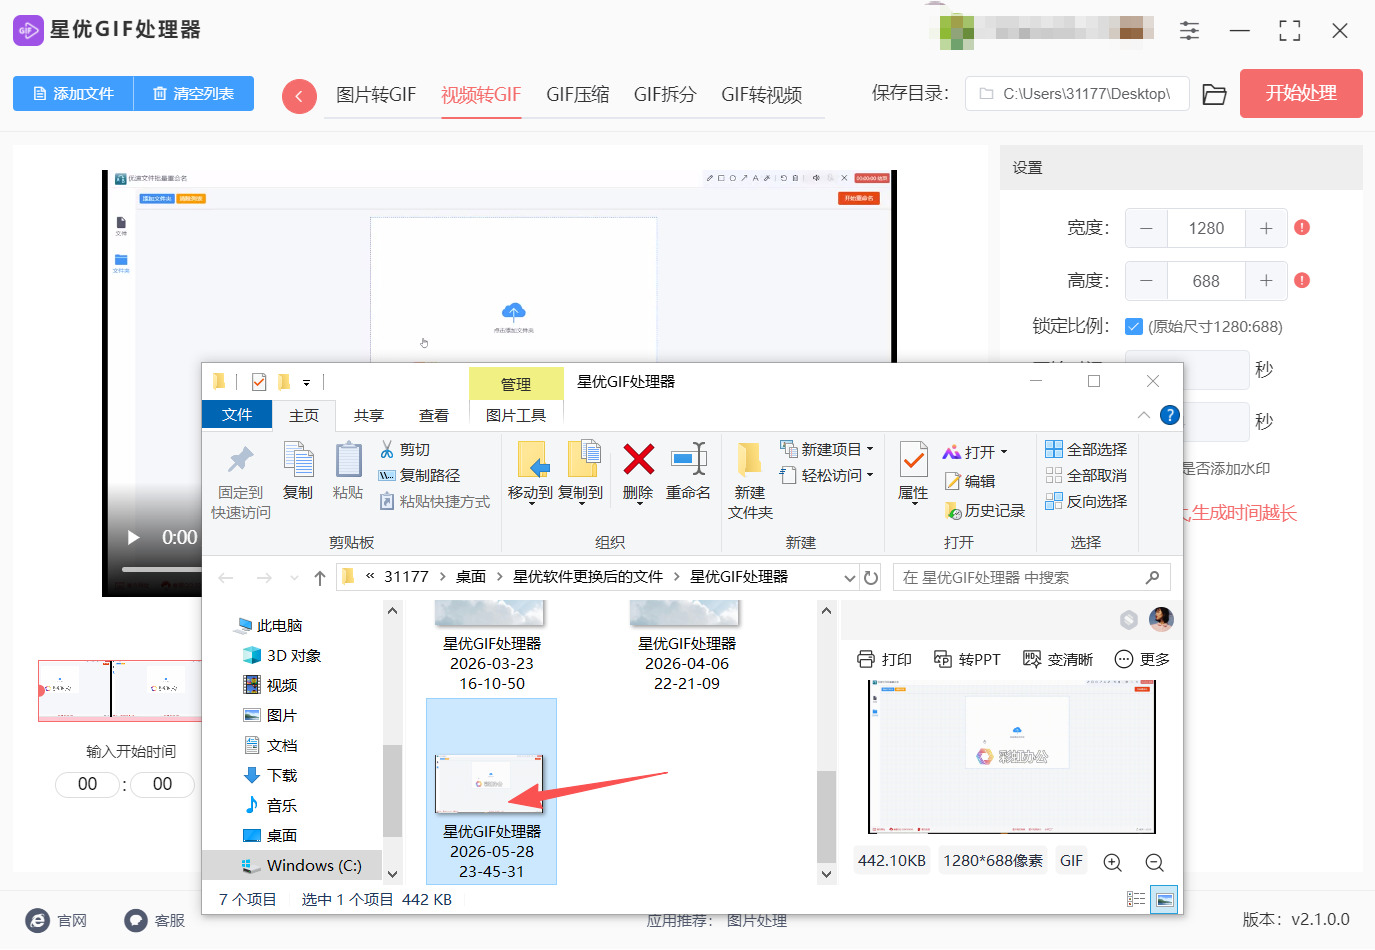Switch to the 视频转GIF tab
Image resolution: width=1375 pixels, height=950 pixels.
coord(481,95)
